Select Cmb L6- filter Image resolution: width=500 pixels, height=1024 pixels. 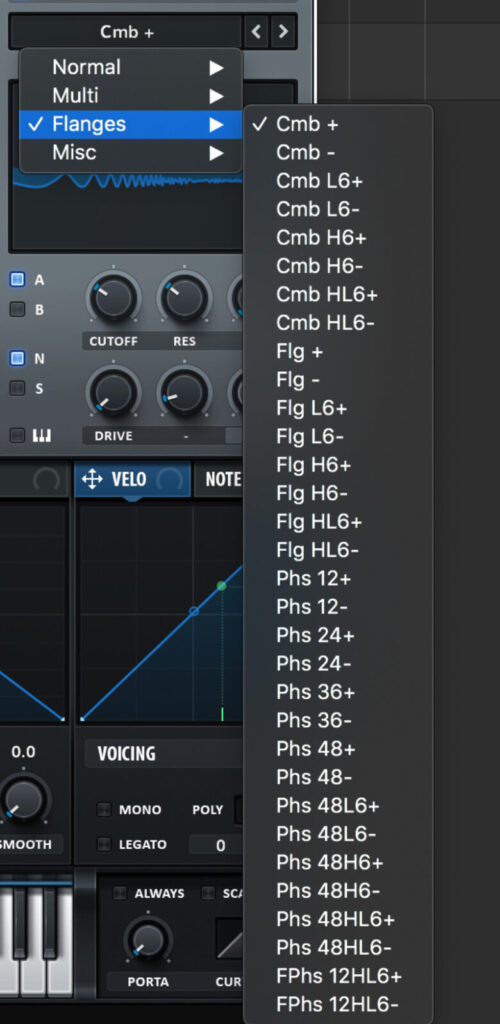pyautogui.click(x=337, y=210)
